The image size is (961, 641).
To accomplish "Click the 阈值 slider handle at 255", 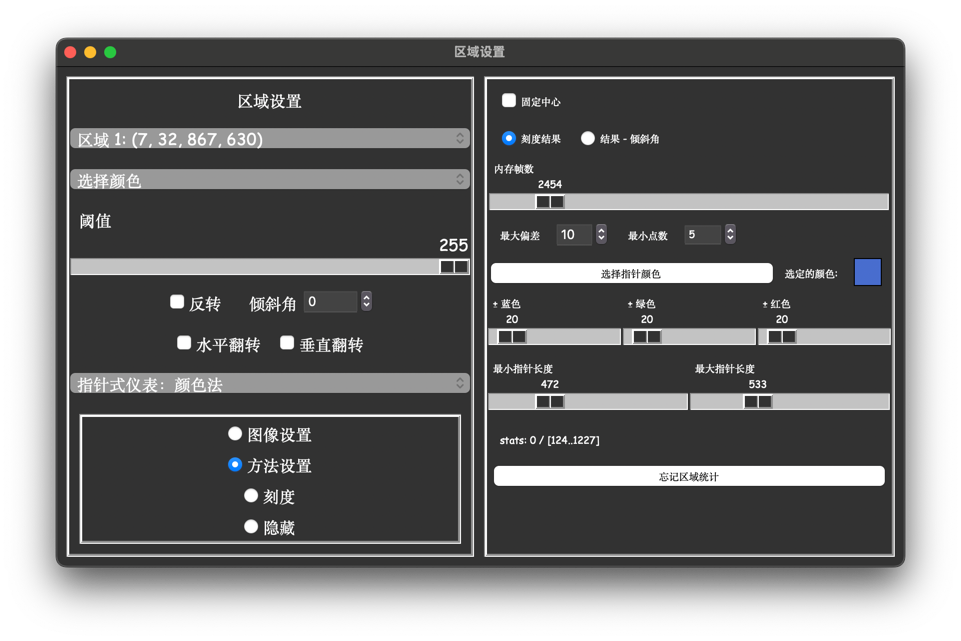I will 454,267.
